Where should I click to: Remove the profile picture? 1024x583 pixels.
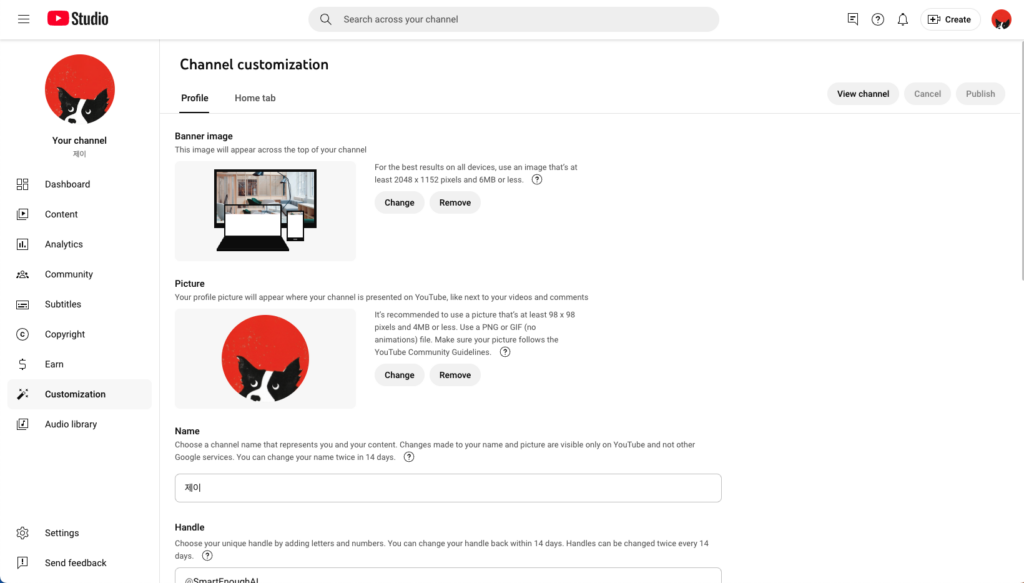pyautogui.click(x=455, y=375)
